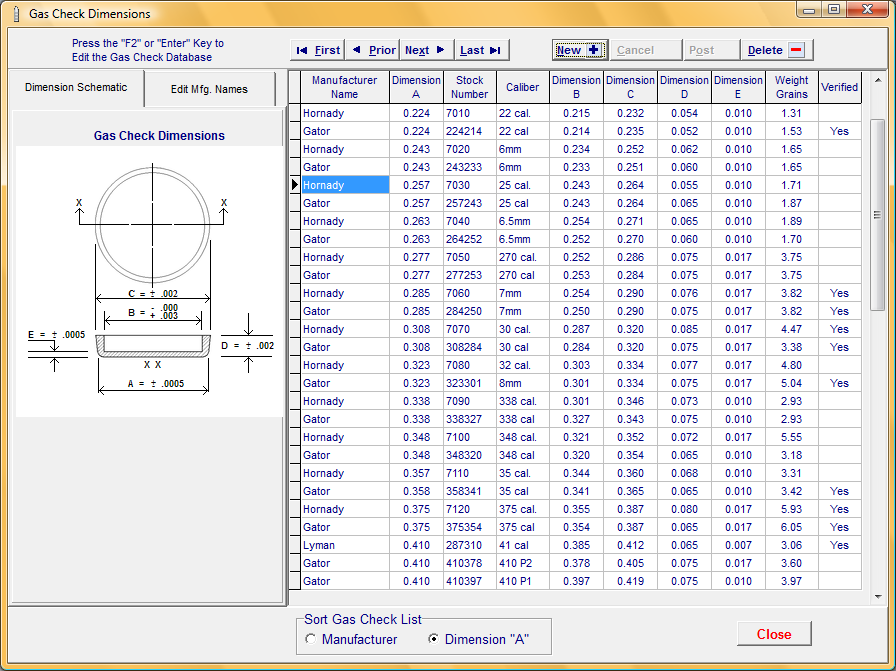Viewport: 896px width, 671px height.
Task: Go to the Prior record
Action: point(373,50)
